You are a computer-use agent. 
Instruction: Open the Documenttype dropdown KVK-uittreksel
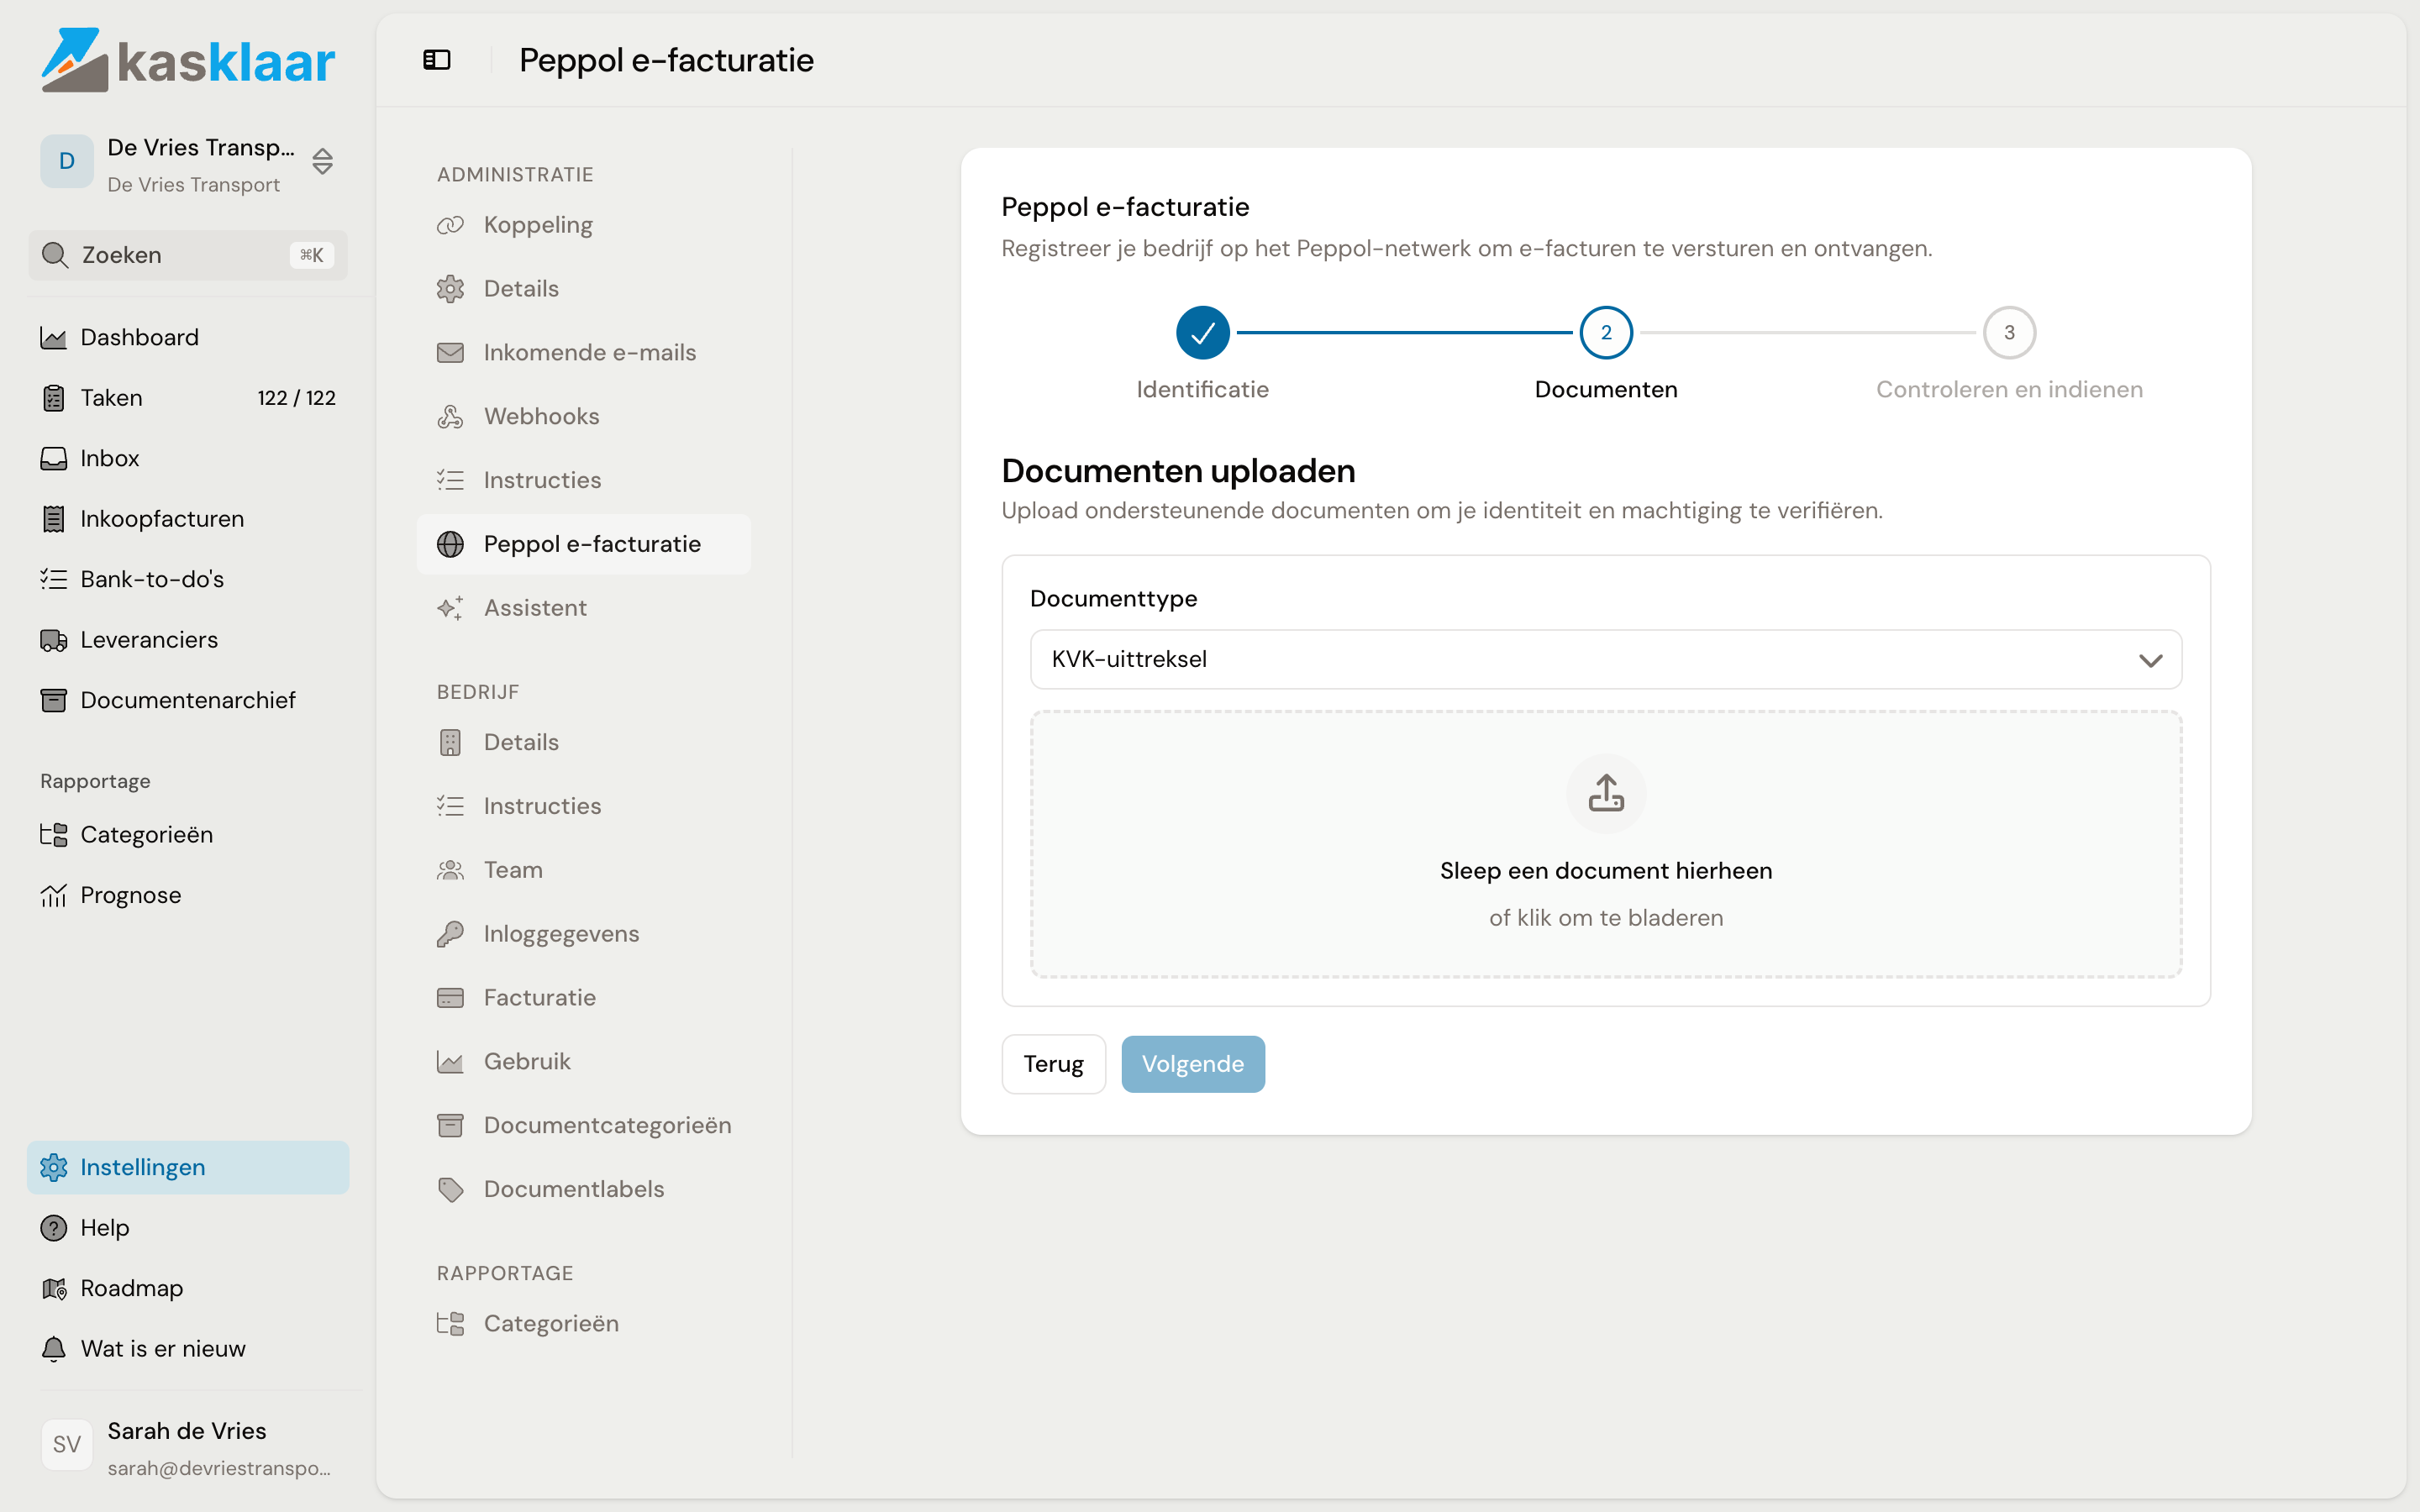(1606, 659)
